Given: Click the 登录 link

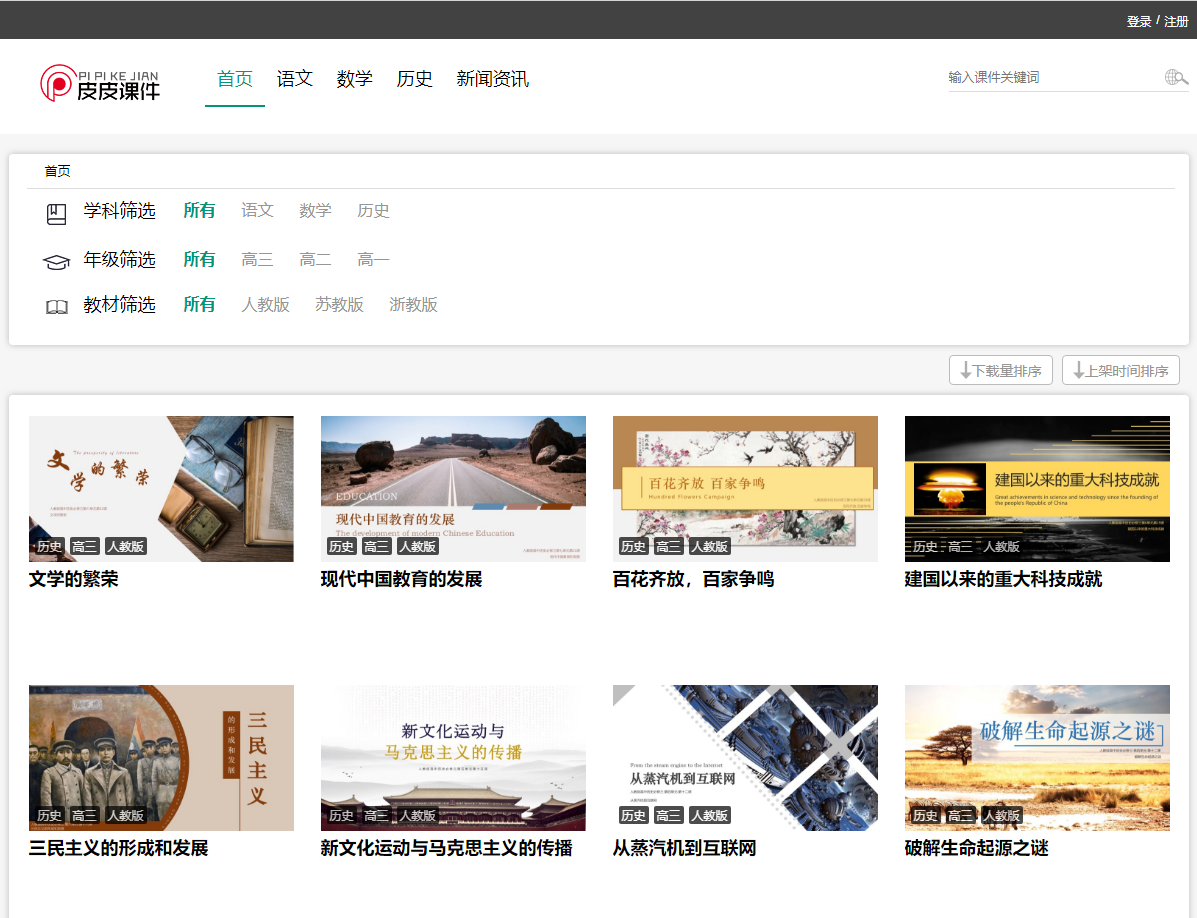Looking at the screenshot, I should pos(1138,21).
